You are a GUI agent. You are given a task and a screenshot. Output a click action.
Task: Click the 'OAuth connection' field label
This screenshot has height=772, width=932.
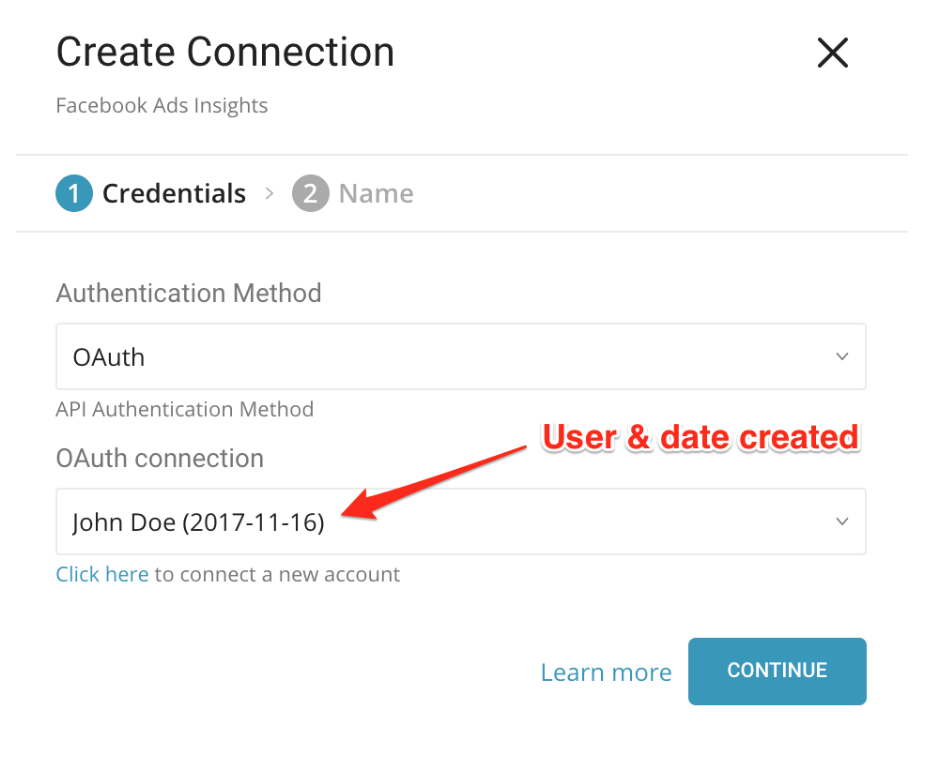click(x=160, y=459)
